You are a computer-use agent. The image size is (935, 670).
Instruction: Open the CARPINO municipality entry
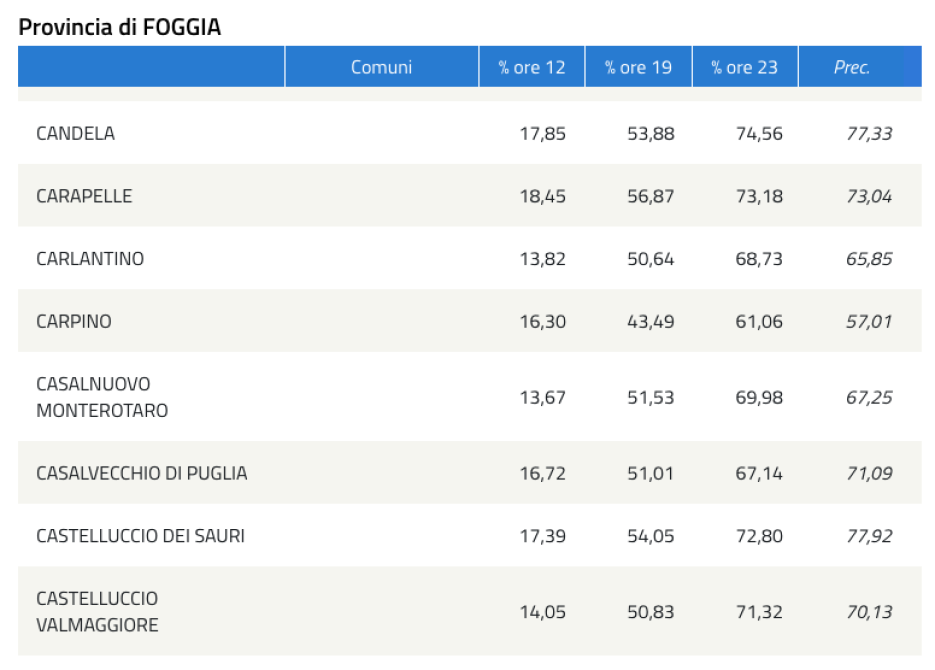click(x=74, y=321)
